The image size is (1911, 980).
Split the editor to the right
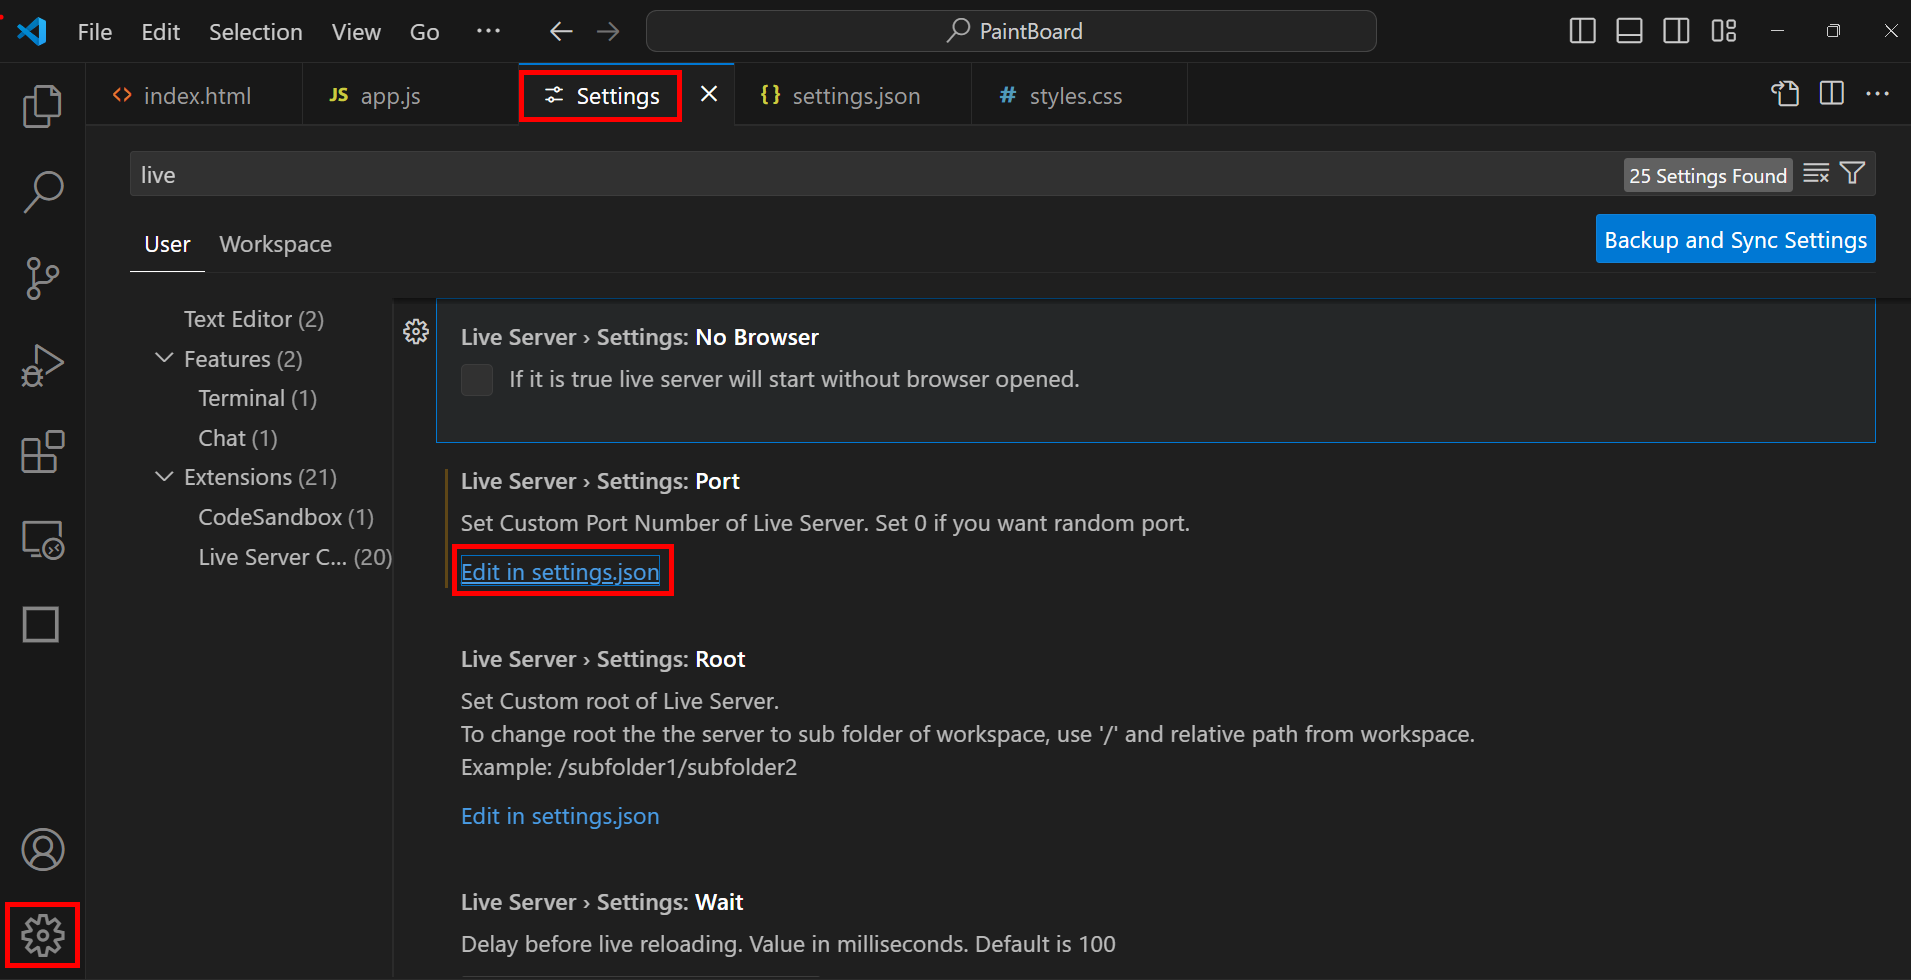[1832, 94]
